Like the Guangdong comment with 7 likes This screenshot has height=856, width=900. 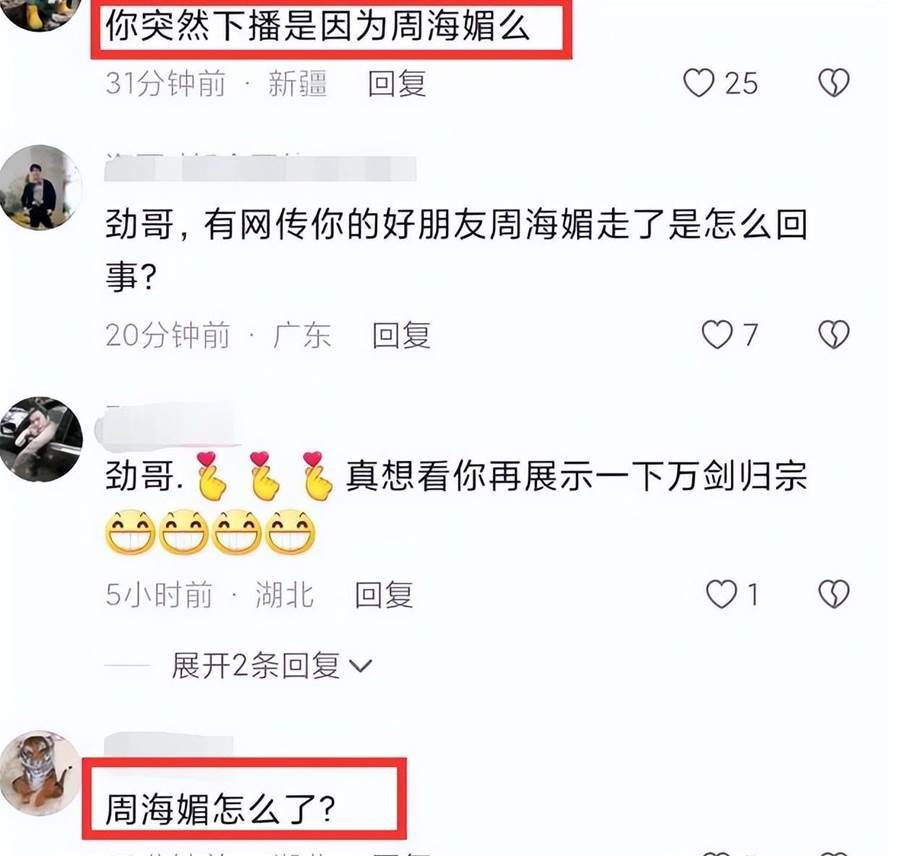(717, 335)
